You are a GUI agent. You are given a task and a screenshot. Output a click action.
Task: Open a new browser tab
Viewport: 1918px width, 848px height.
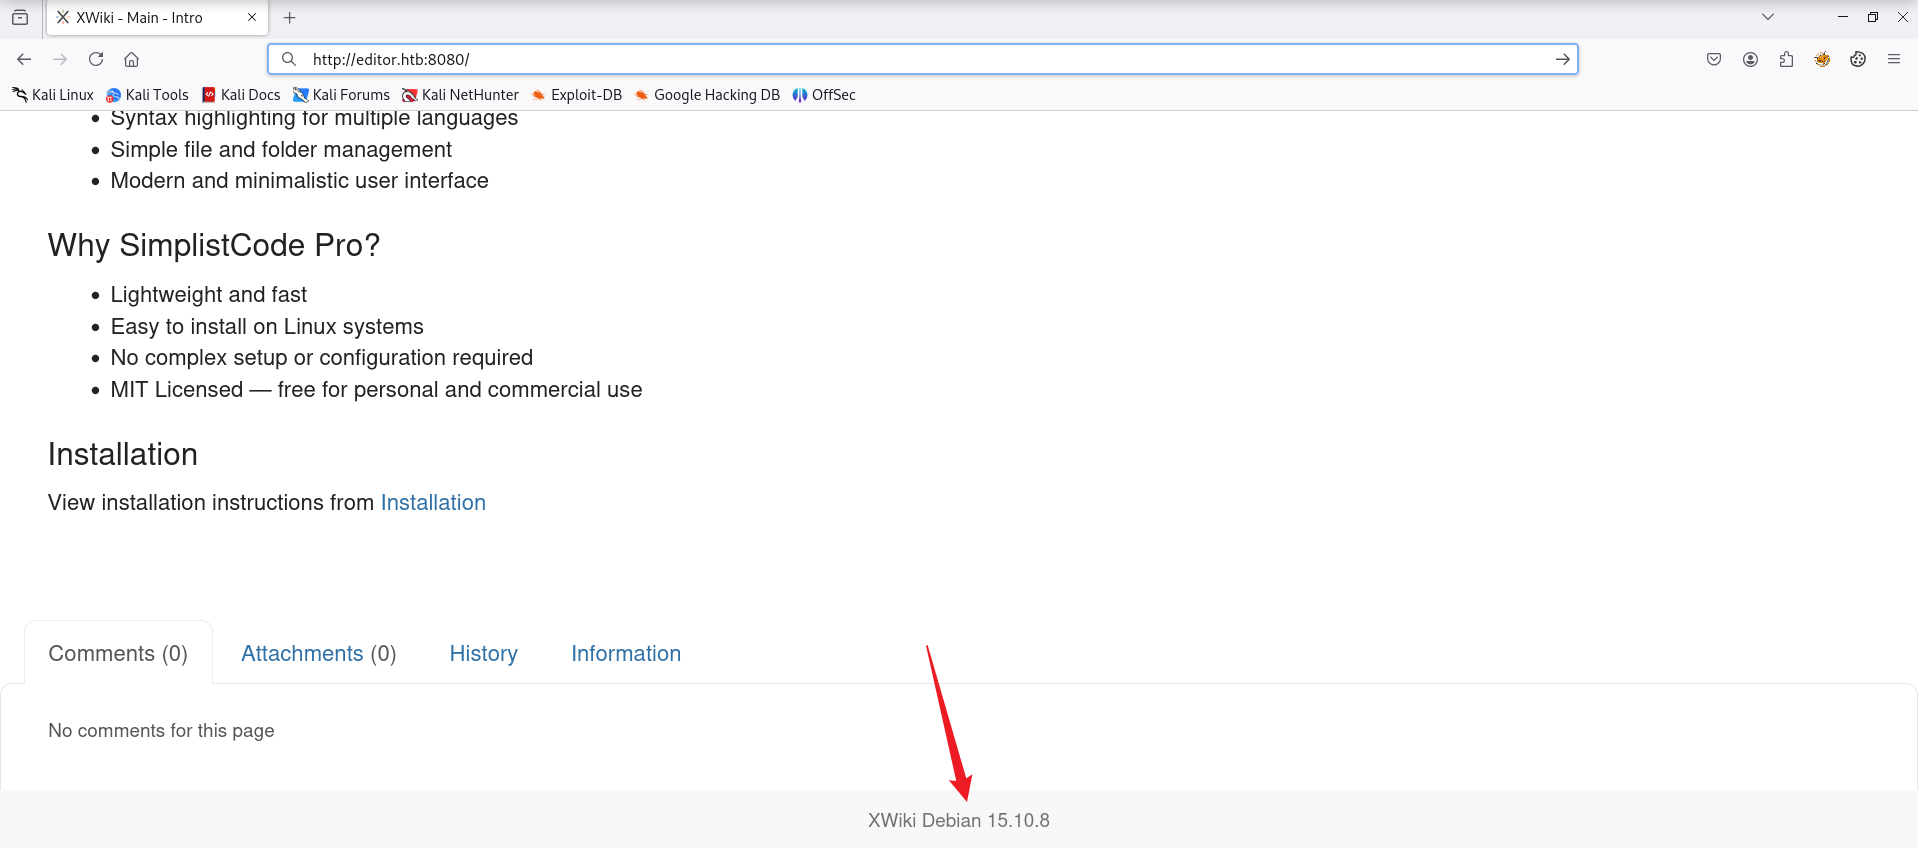pyautogui.click(x=290, y=17)
